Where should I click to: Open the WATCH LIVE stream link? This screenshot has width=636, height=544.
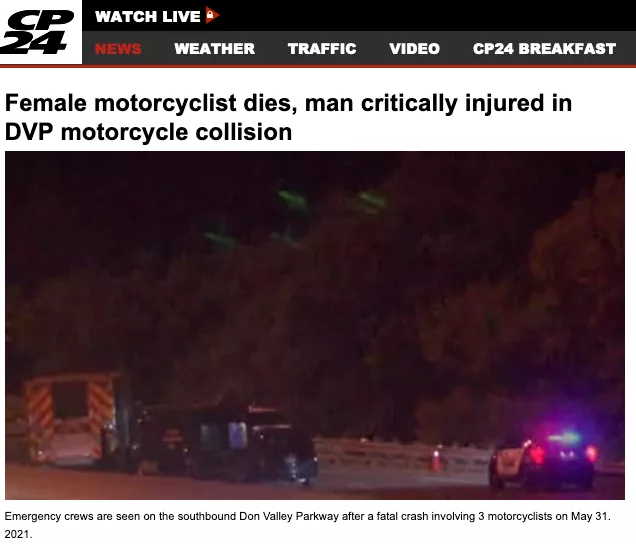(x=148, y=17)
